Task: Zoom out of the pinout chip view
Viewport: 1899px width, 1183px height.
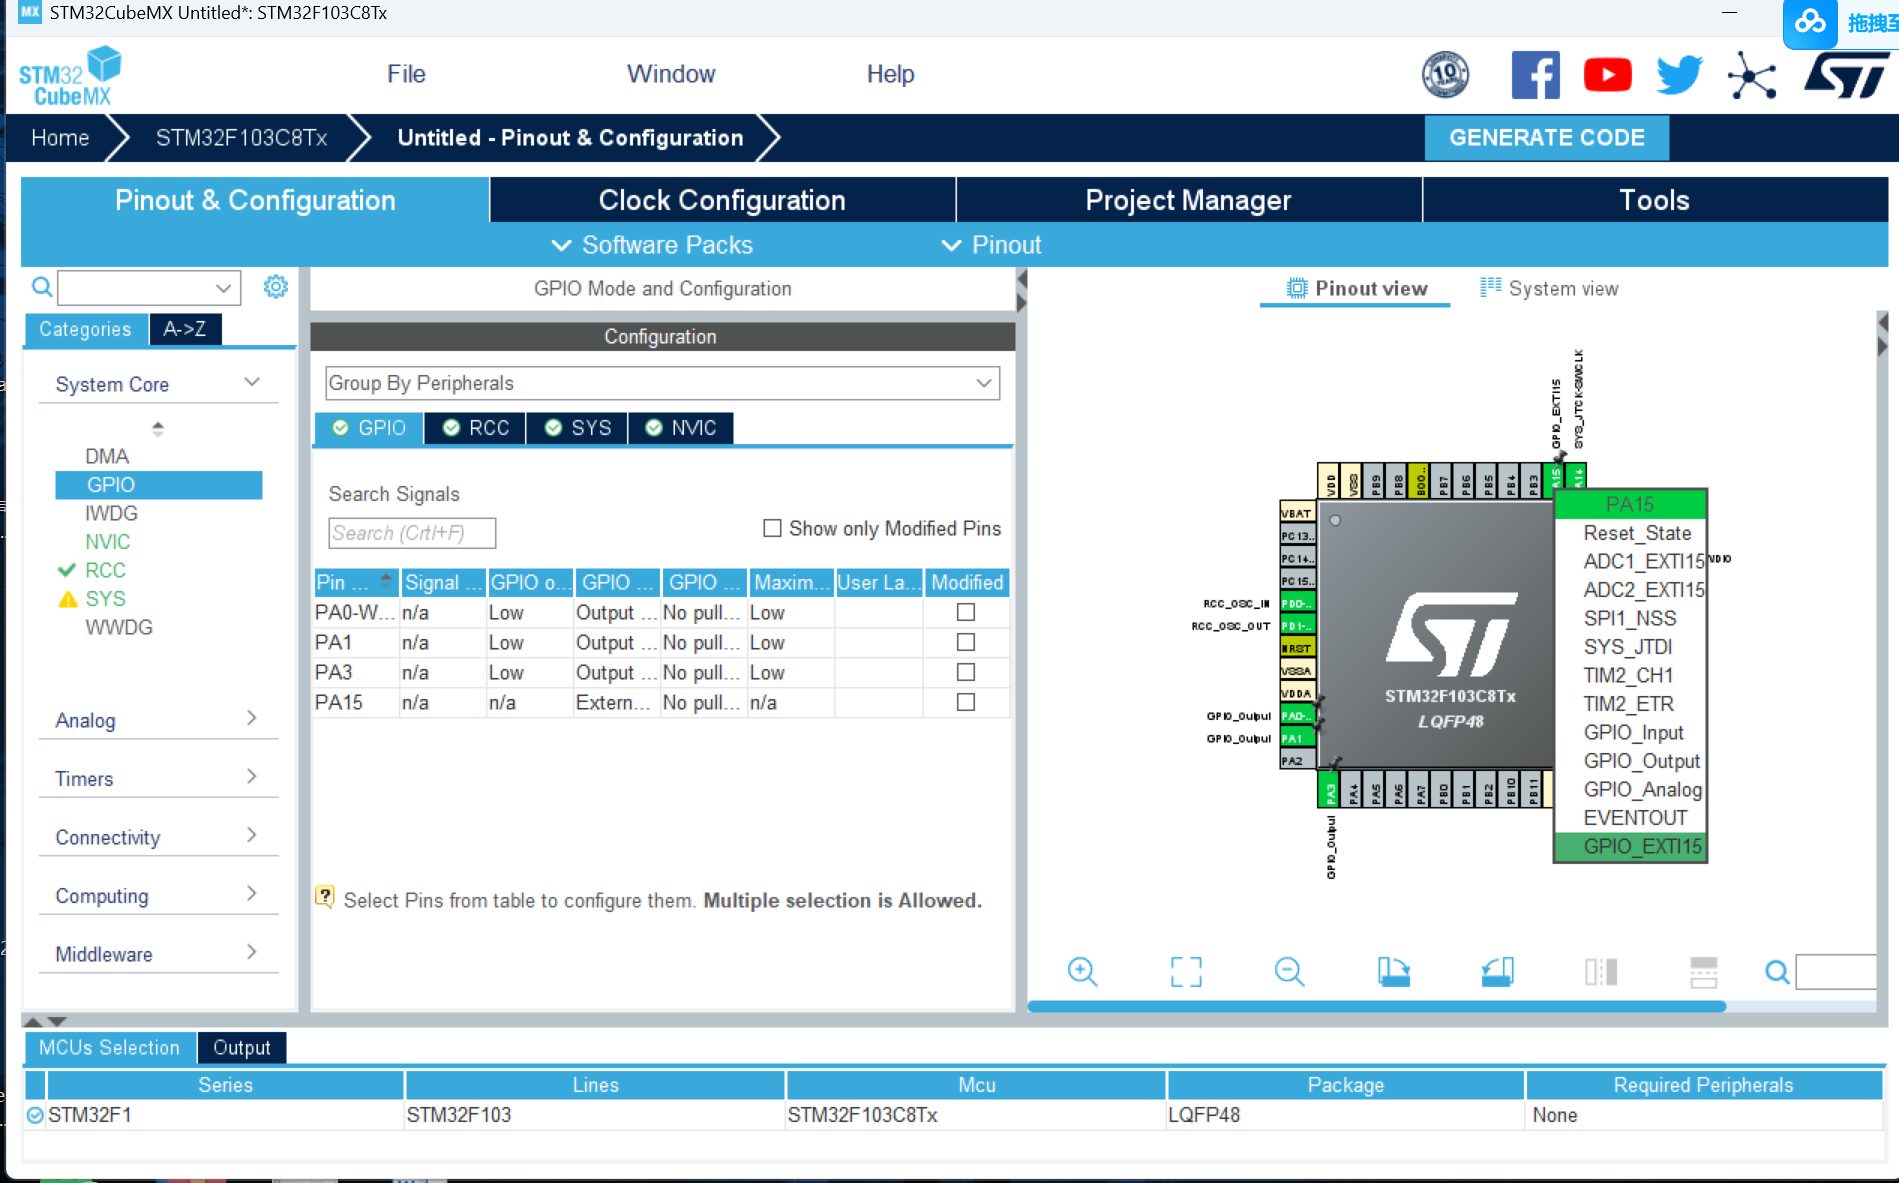Action: pyautogui.click(x=1289, y=971)
